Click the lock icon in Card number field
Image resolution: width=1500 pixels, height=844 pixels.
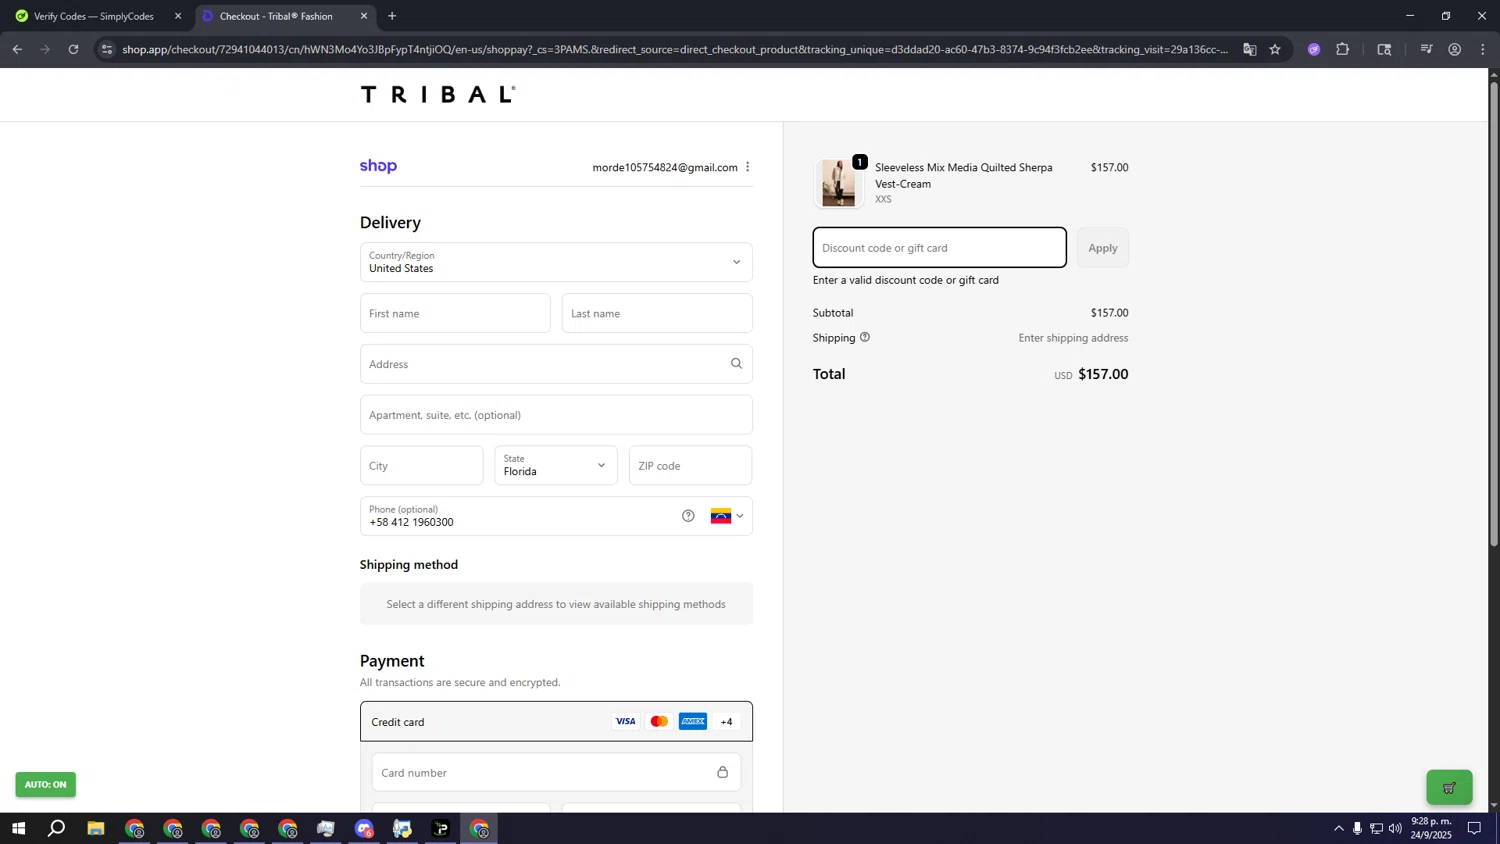coord(722,772)
